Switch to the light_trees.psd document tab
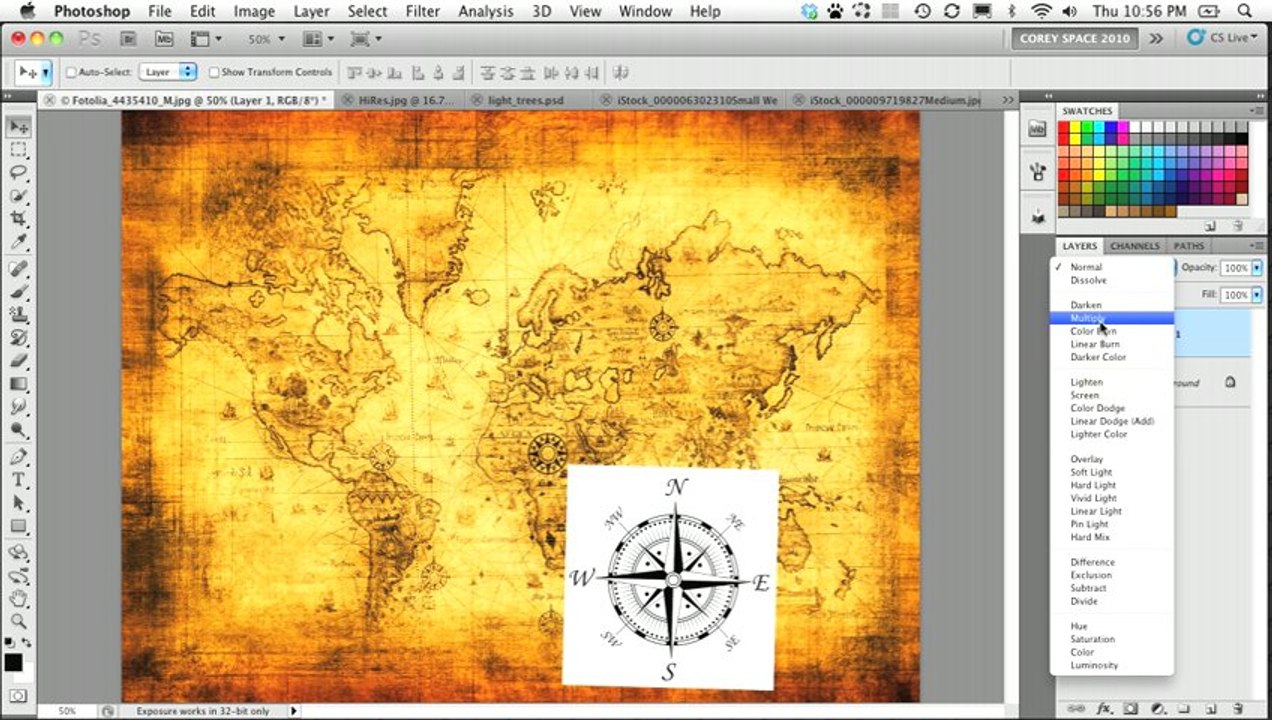Image resolution: width=1272 pixels, height=720 pixels. 526,100
